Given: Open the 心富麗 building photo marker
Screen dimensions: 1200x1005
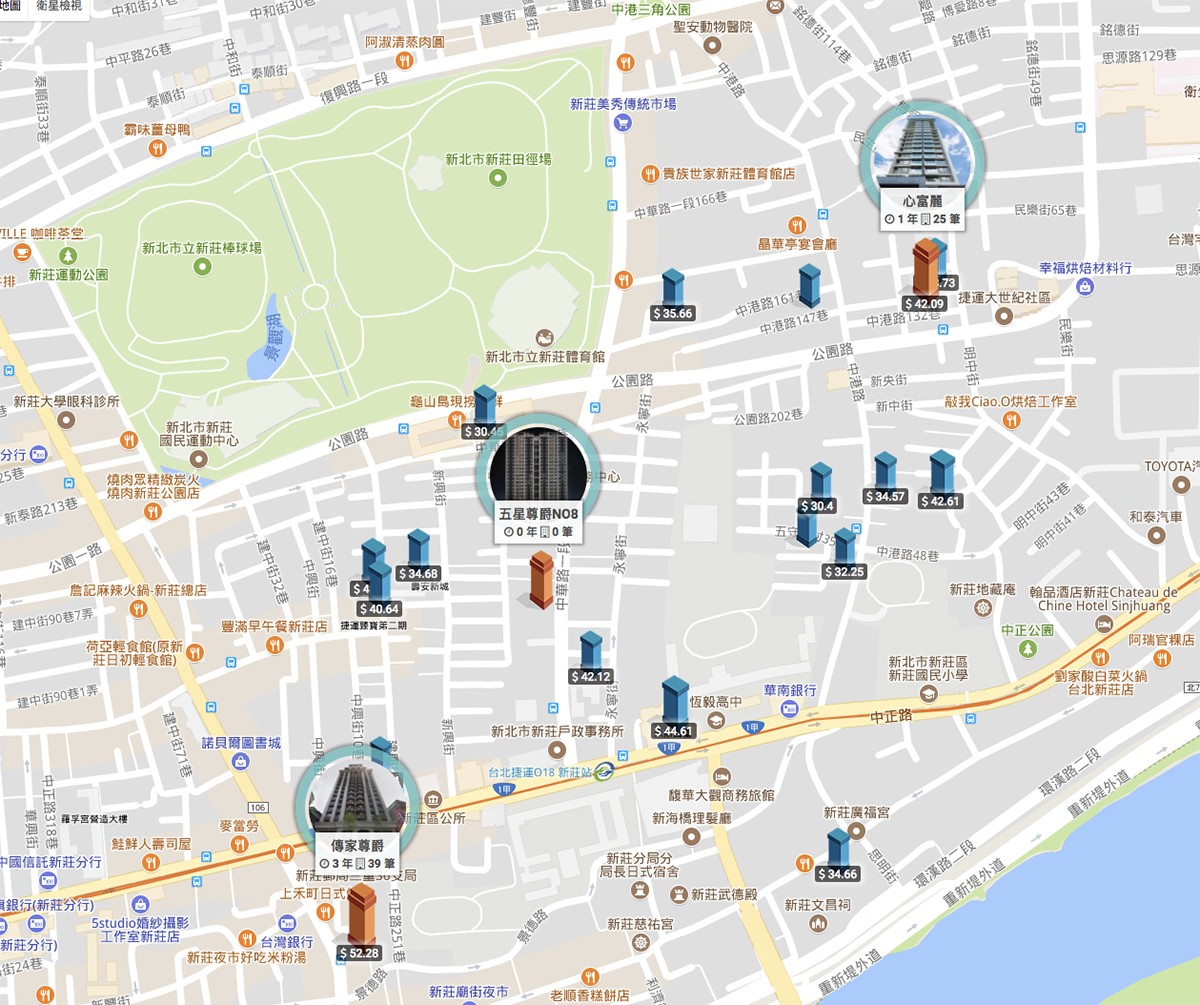Looking at the screenshot, I should coord(922,150).
